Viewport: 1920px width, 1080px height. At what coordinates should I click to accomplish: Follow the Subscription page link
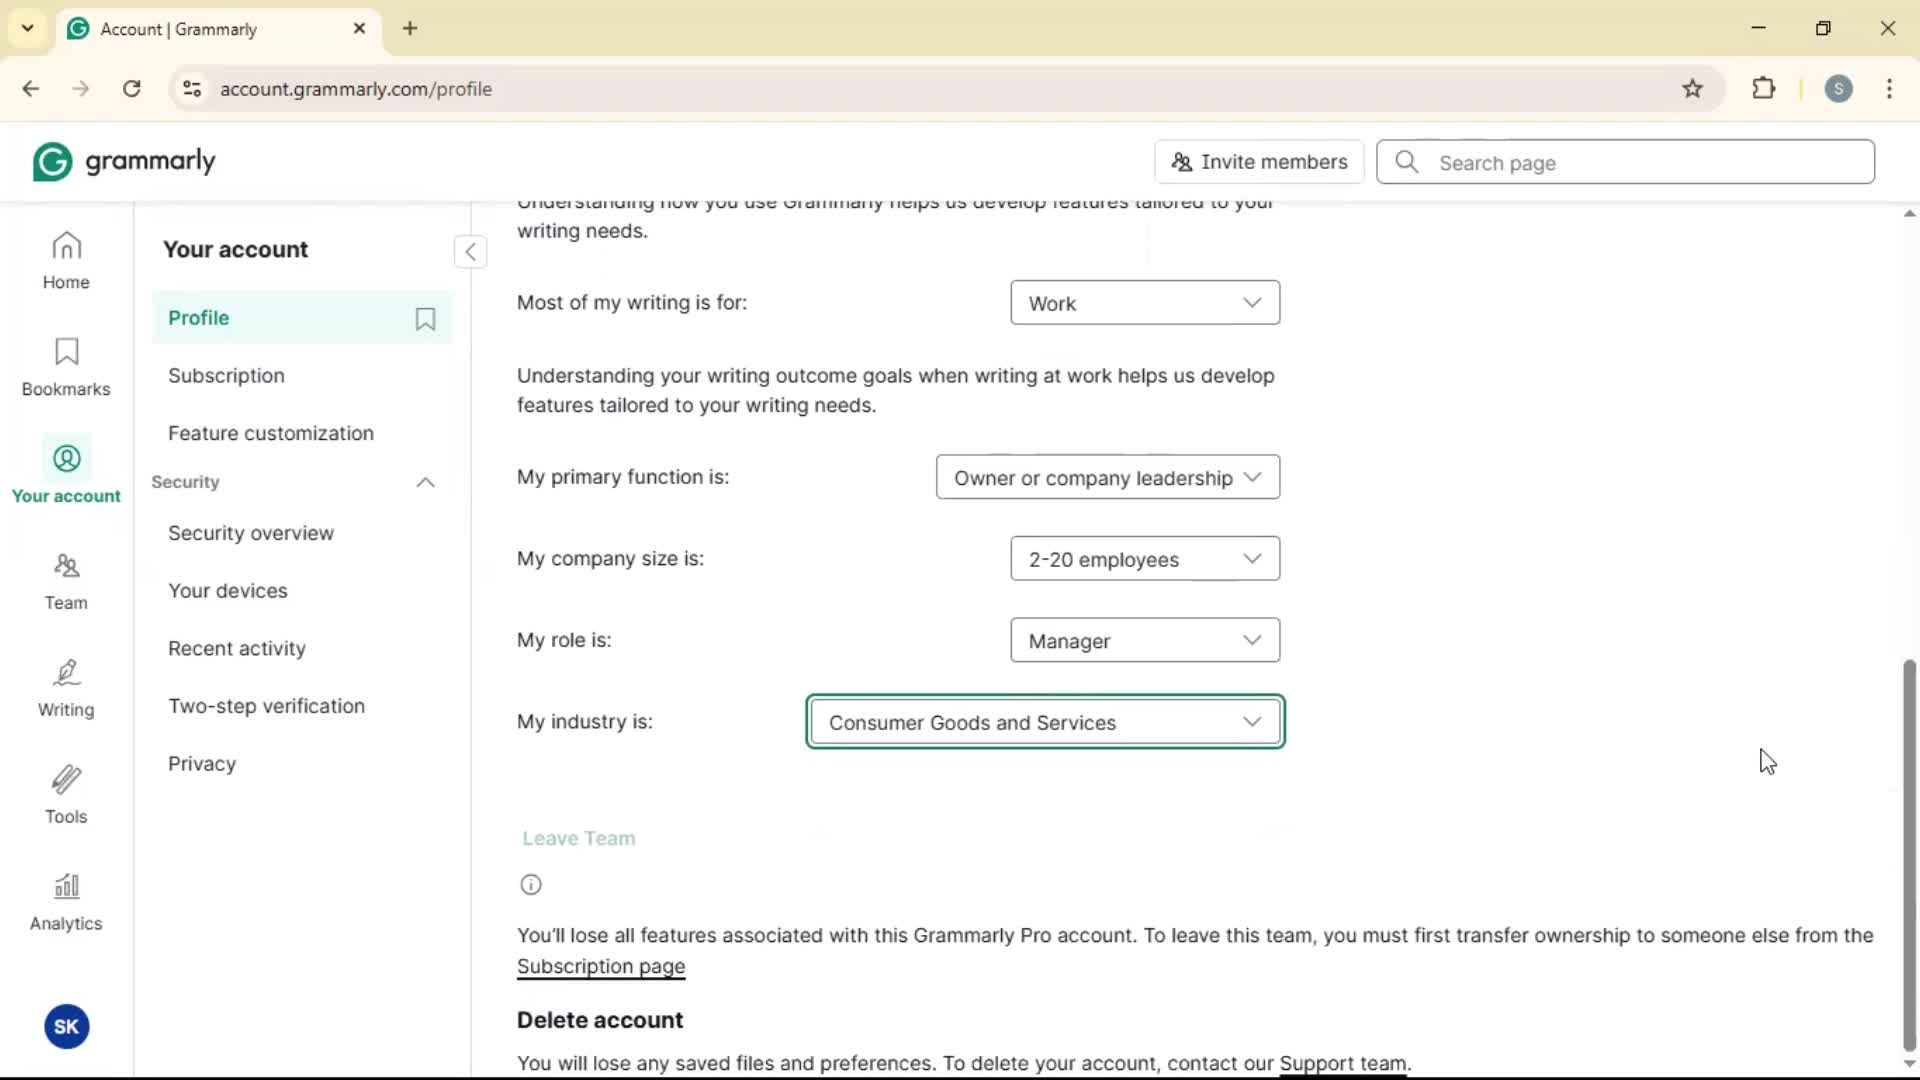(x=600, y=967)
